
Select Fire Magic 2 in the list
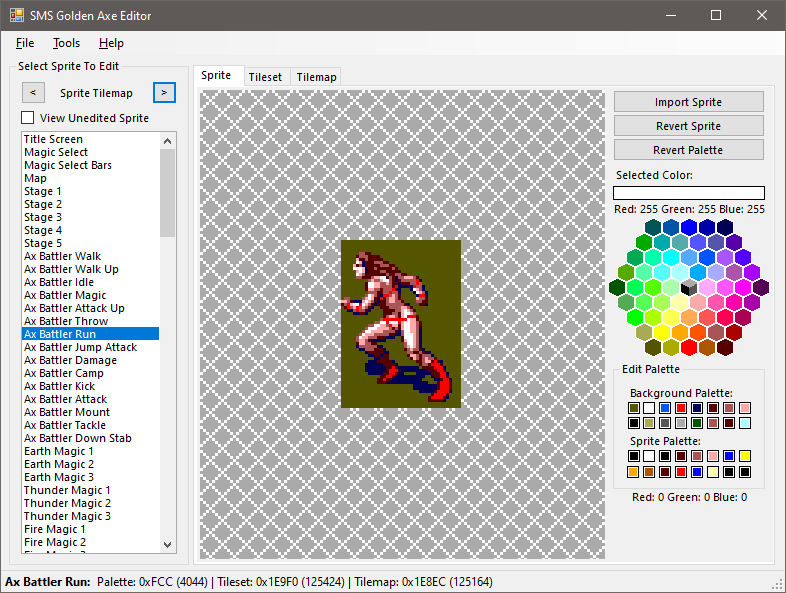tap(91, 542)
